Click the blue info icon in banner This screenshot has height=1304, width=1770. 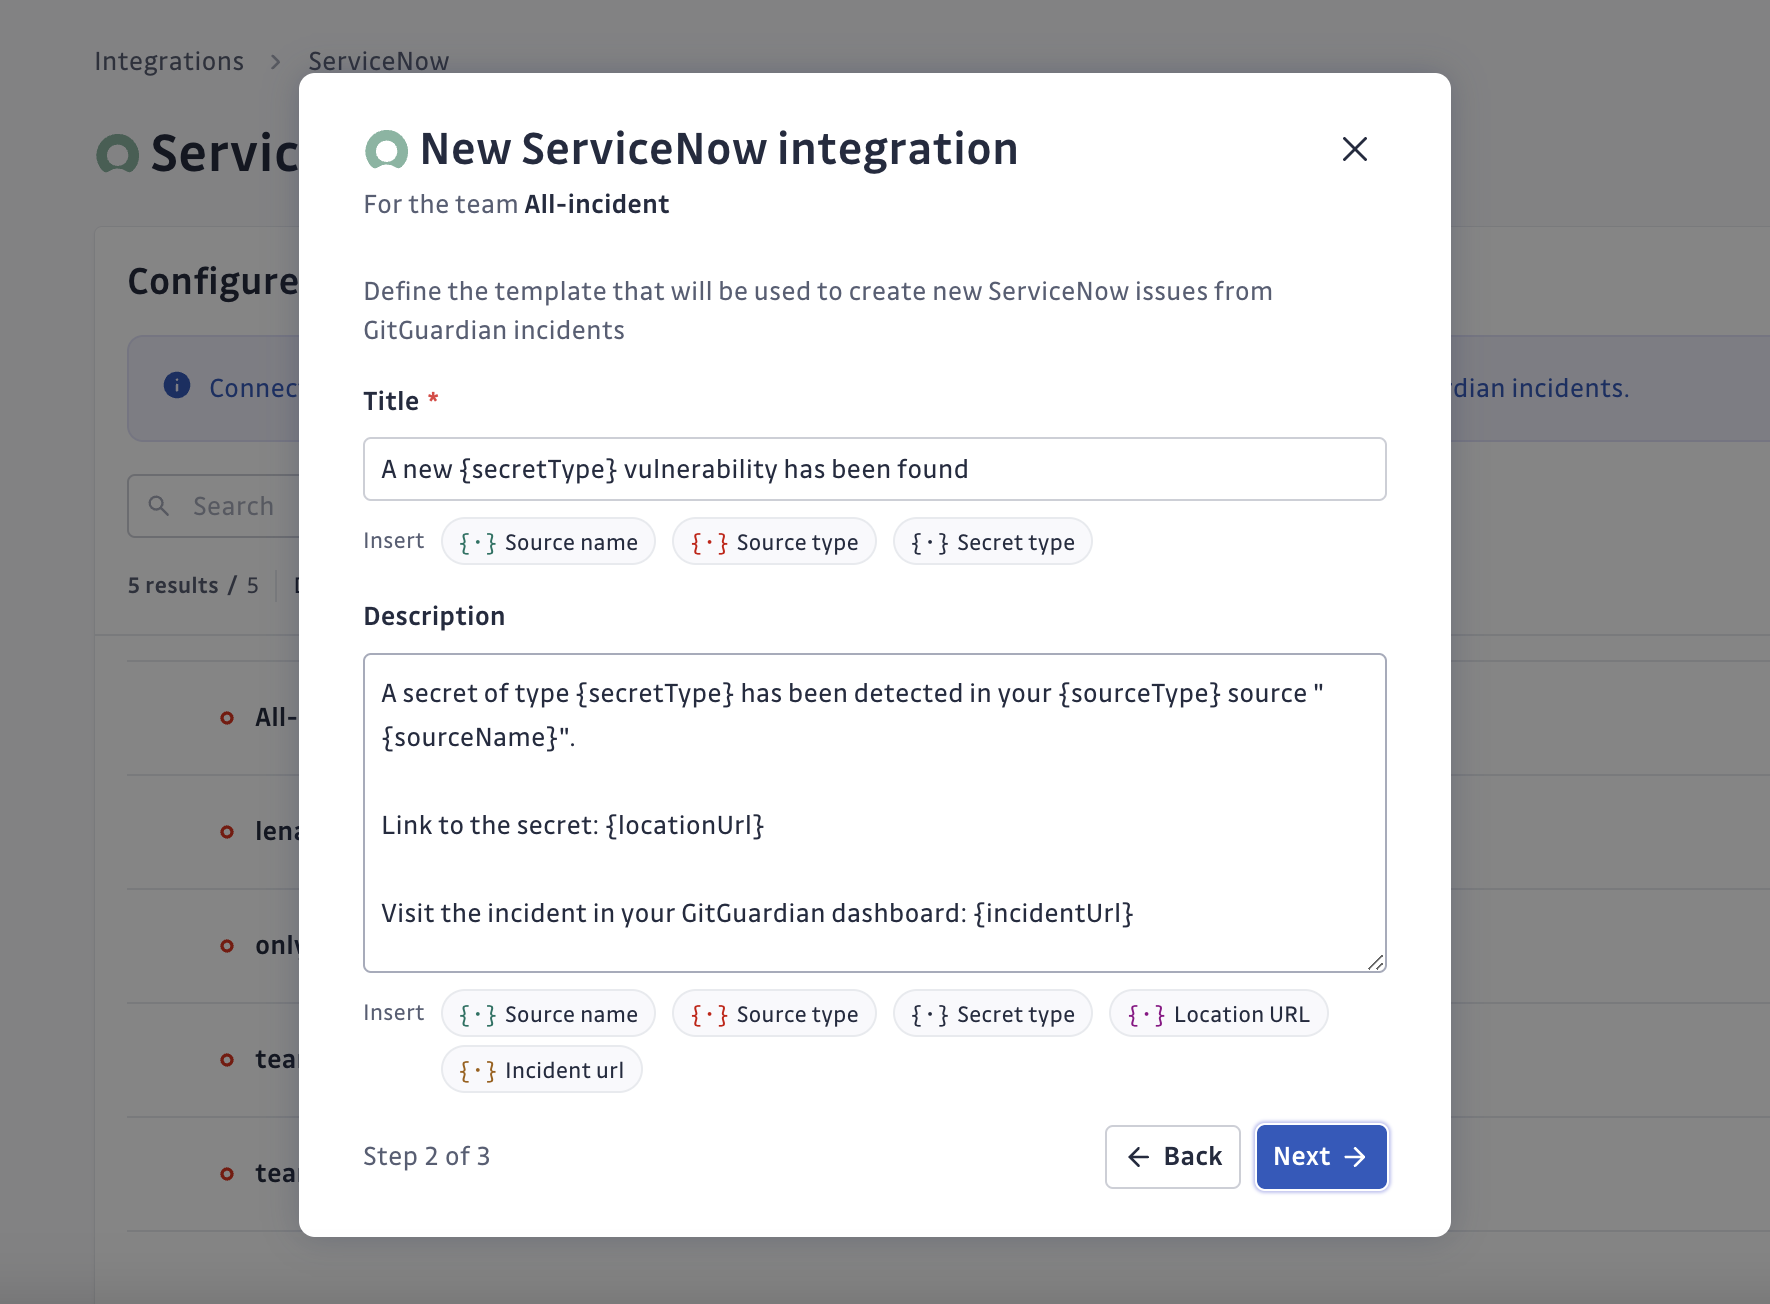tap(177, 386)
